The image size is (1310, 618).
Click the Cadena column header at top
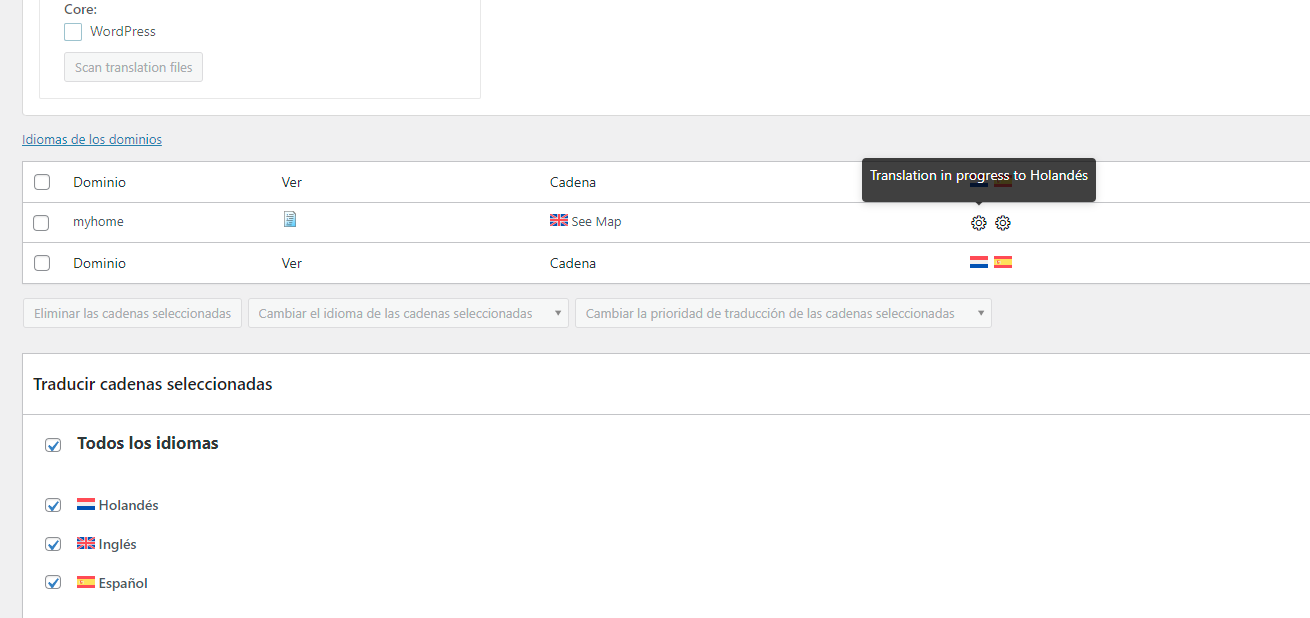(x=573, y=182)
